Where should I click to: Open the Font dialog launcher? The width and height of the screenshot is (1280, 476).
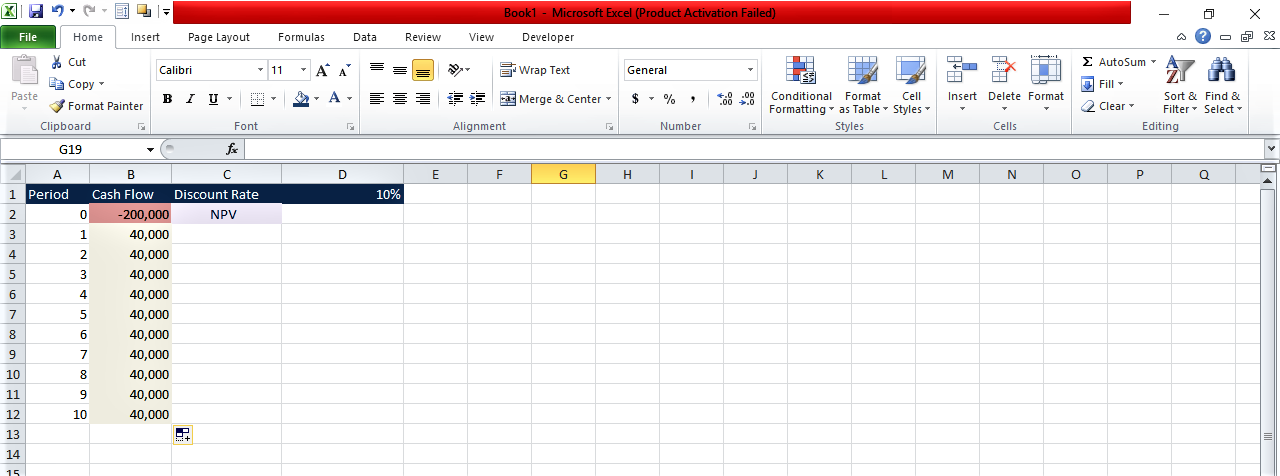click(x=350, y=127)
